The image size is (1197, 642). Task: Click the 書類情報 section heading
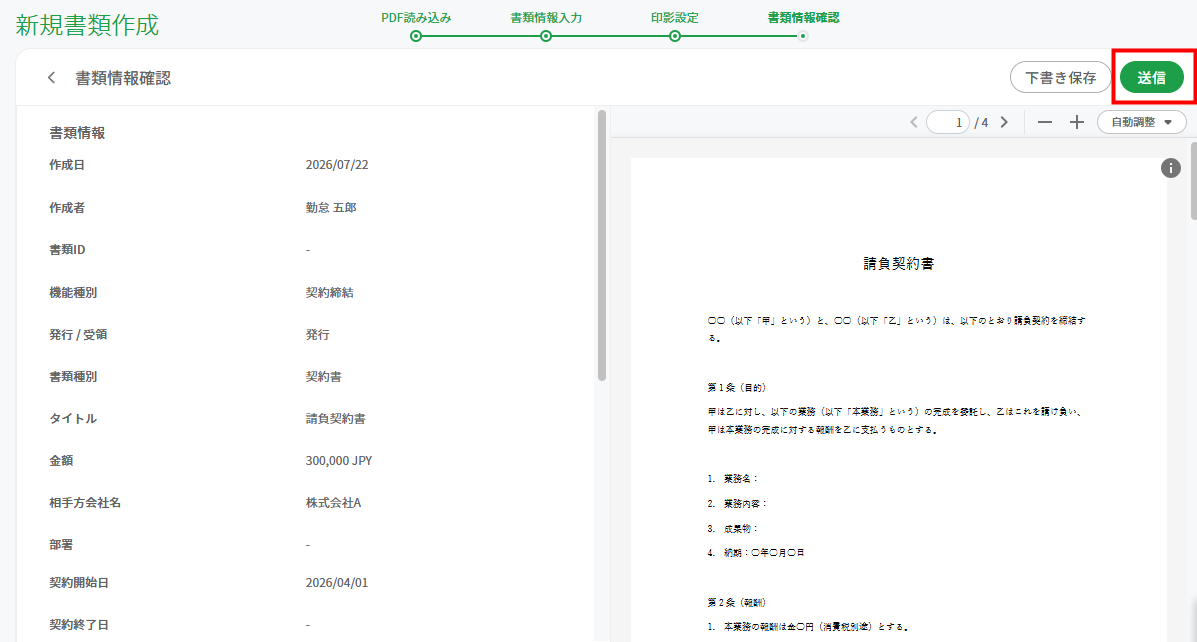click(77, 133)
